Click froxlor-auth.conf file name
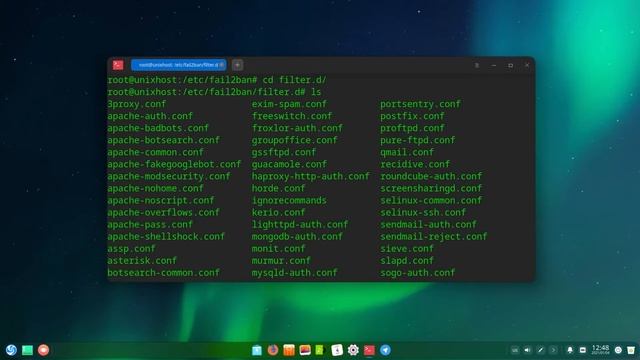640x360 pixels. tap(297, 128)
